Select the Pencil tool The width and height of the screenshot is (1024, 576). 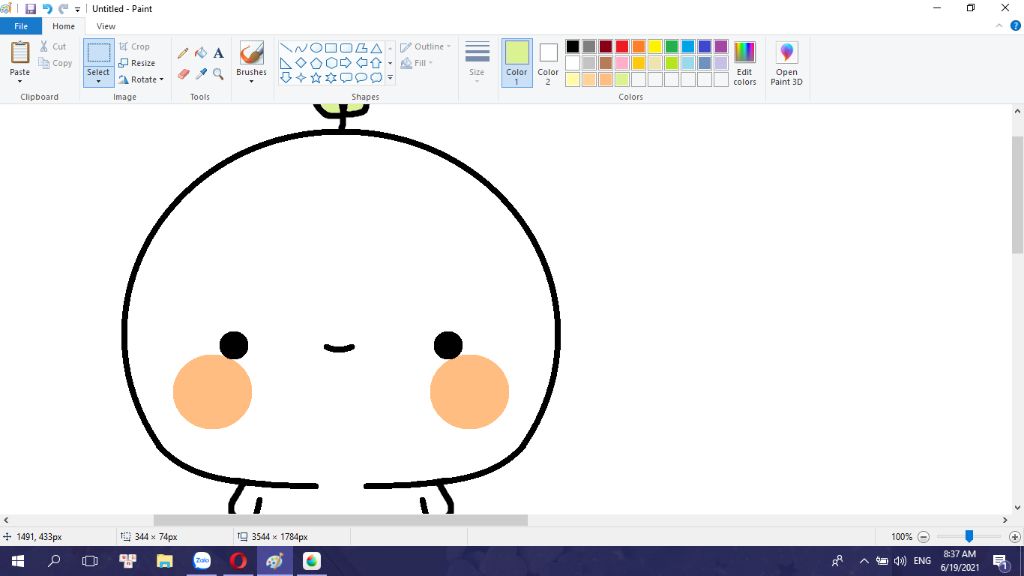(x=183, y=53)
